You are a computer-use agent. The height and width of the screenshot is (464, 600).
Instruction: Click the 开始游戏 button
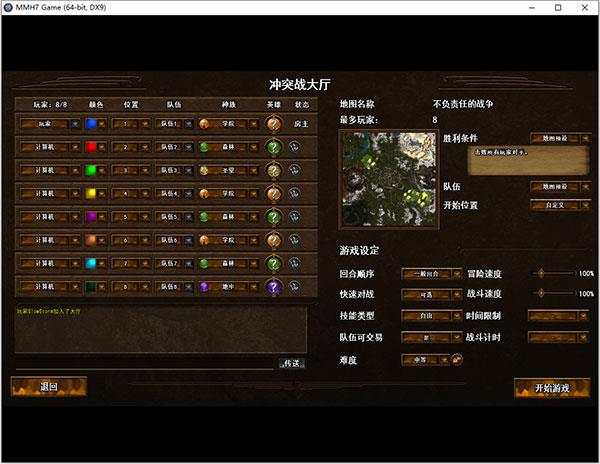coord(552,388)
